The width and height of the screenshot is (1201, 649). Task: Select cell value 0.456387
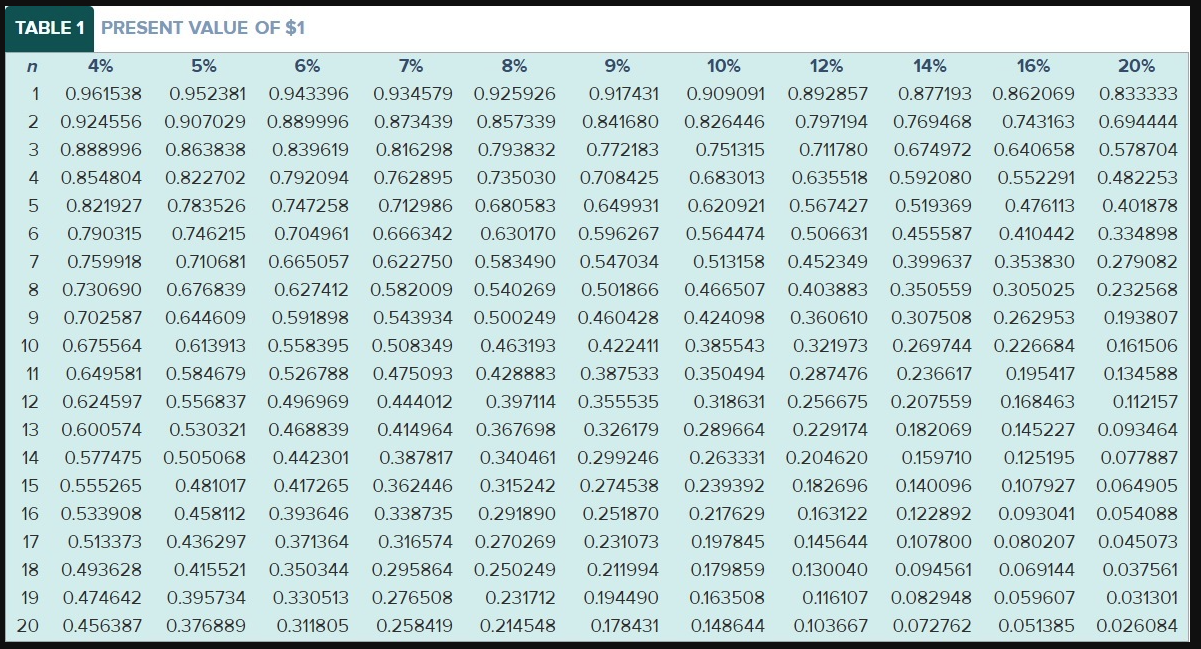tap(102, 626)
